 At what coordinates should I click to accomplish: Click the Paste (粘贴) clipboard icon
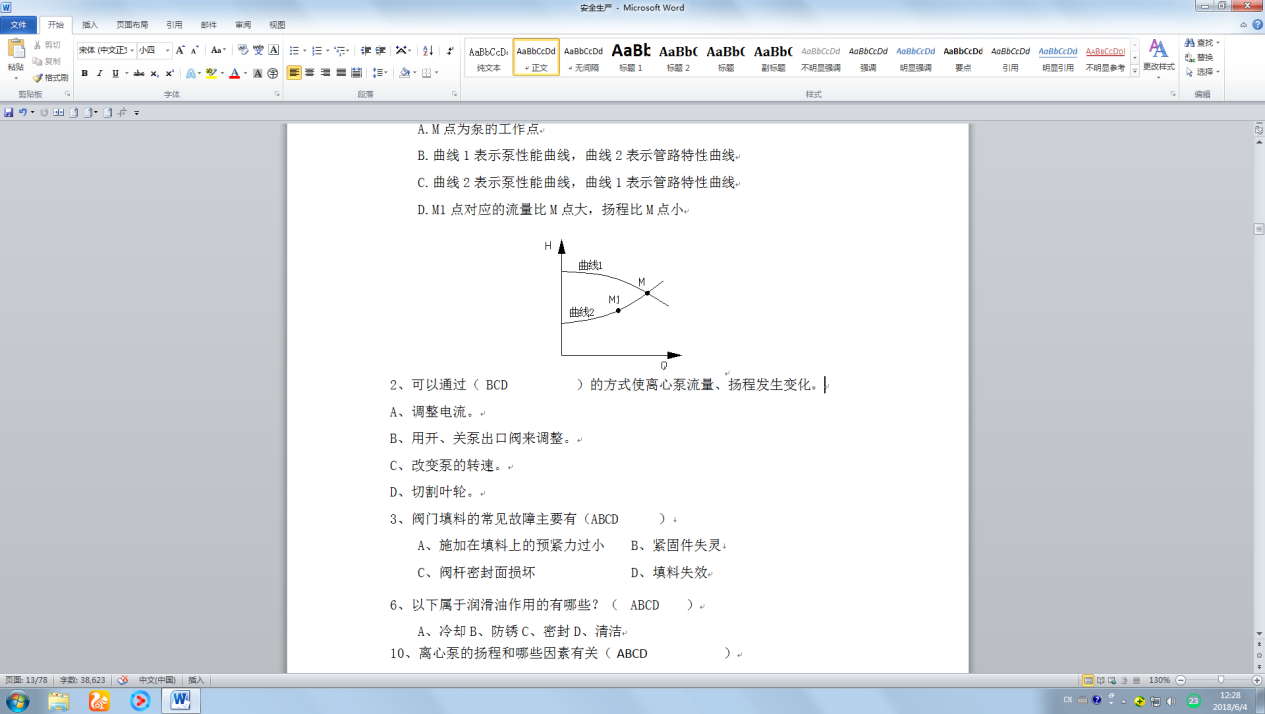tap(15, 55)
